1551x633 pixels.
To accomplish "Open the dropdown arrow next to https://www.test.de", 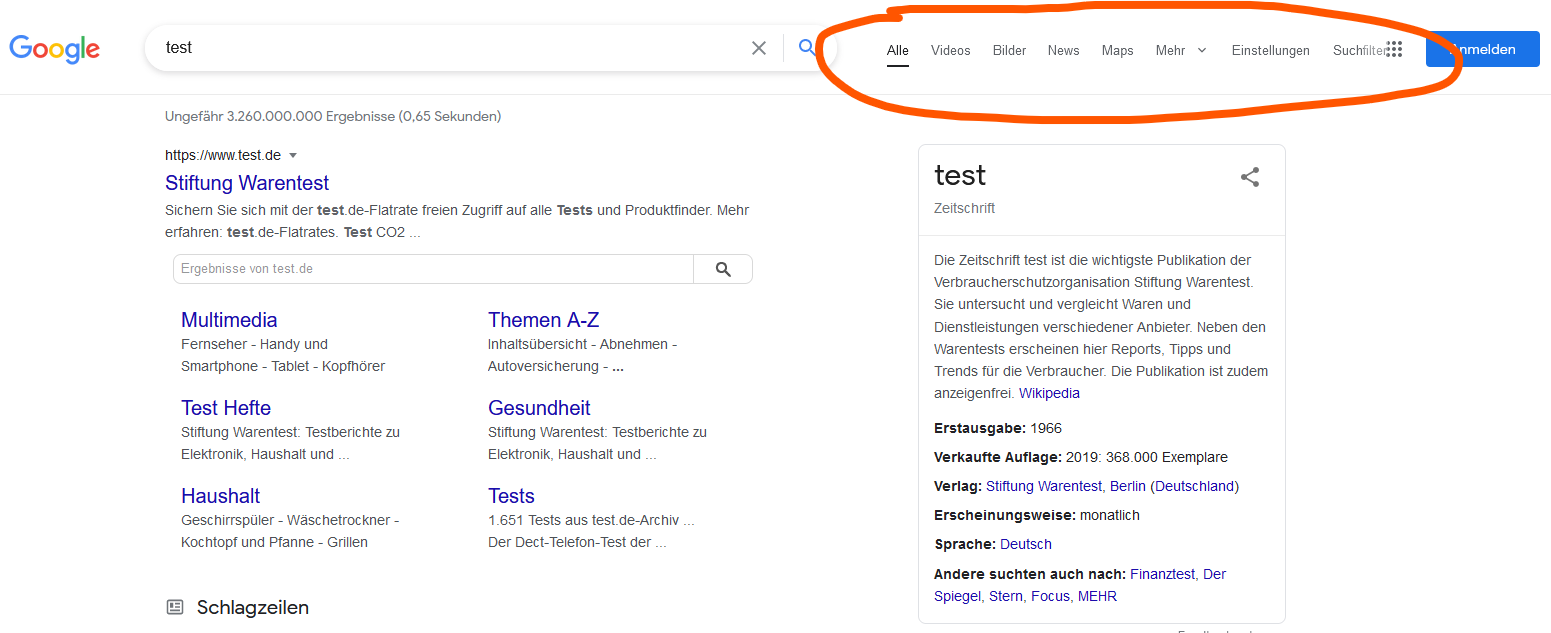I will (x=293, y=155).
